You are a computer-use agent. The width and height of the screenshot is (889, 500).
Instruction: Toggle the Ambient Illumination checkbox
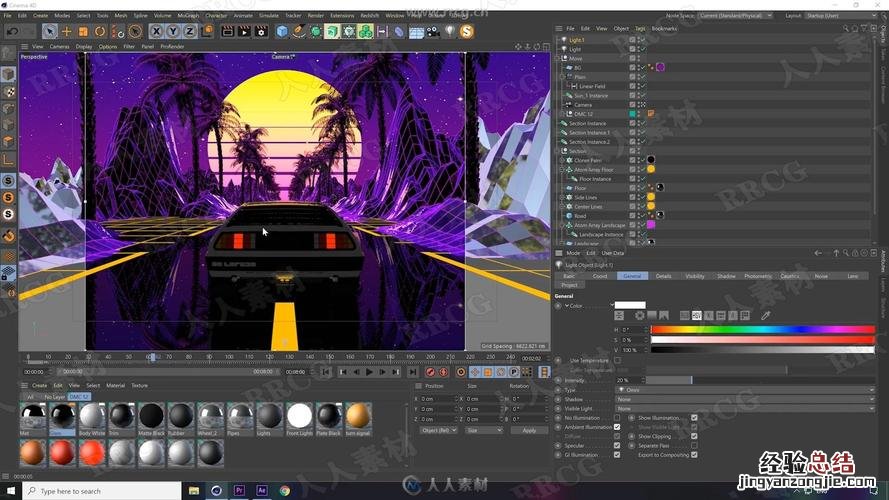[x=617, y=427]
